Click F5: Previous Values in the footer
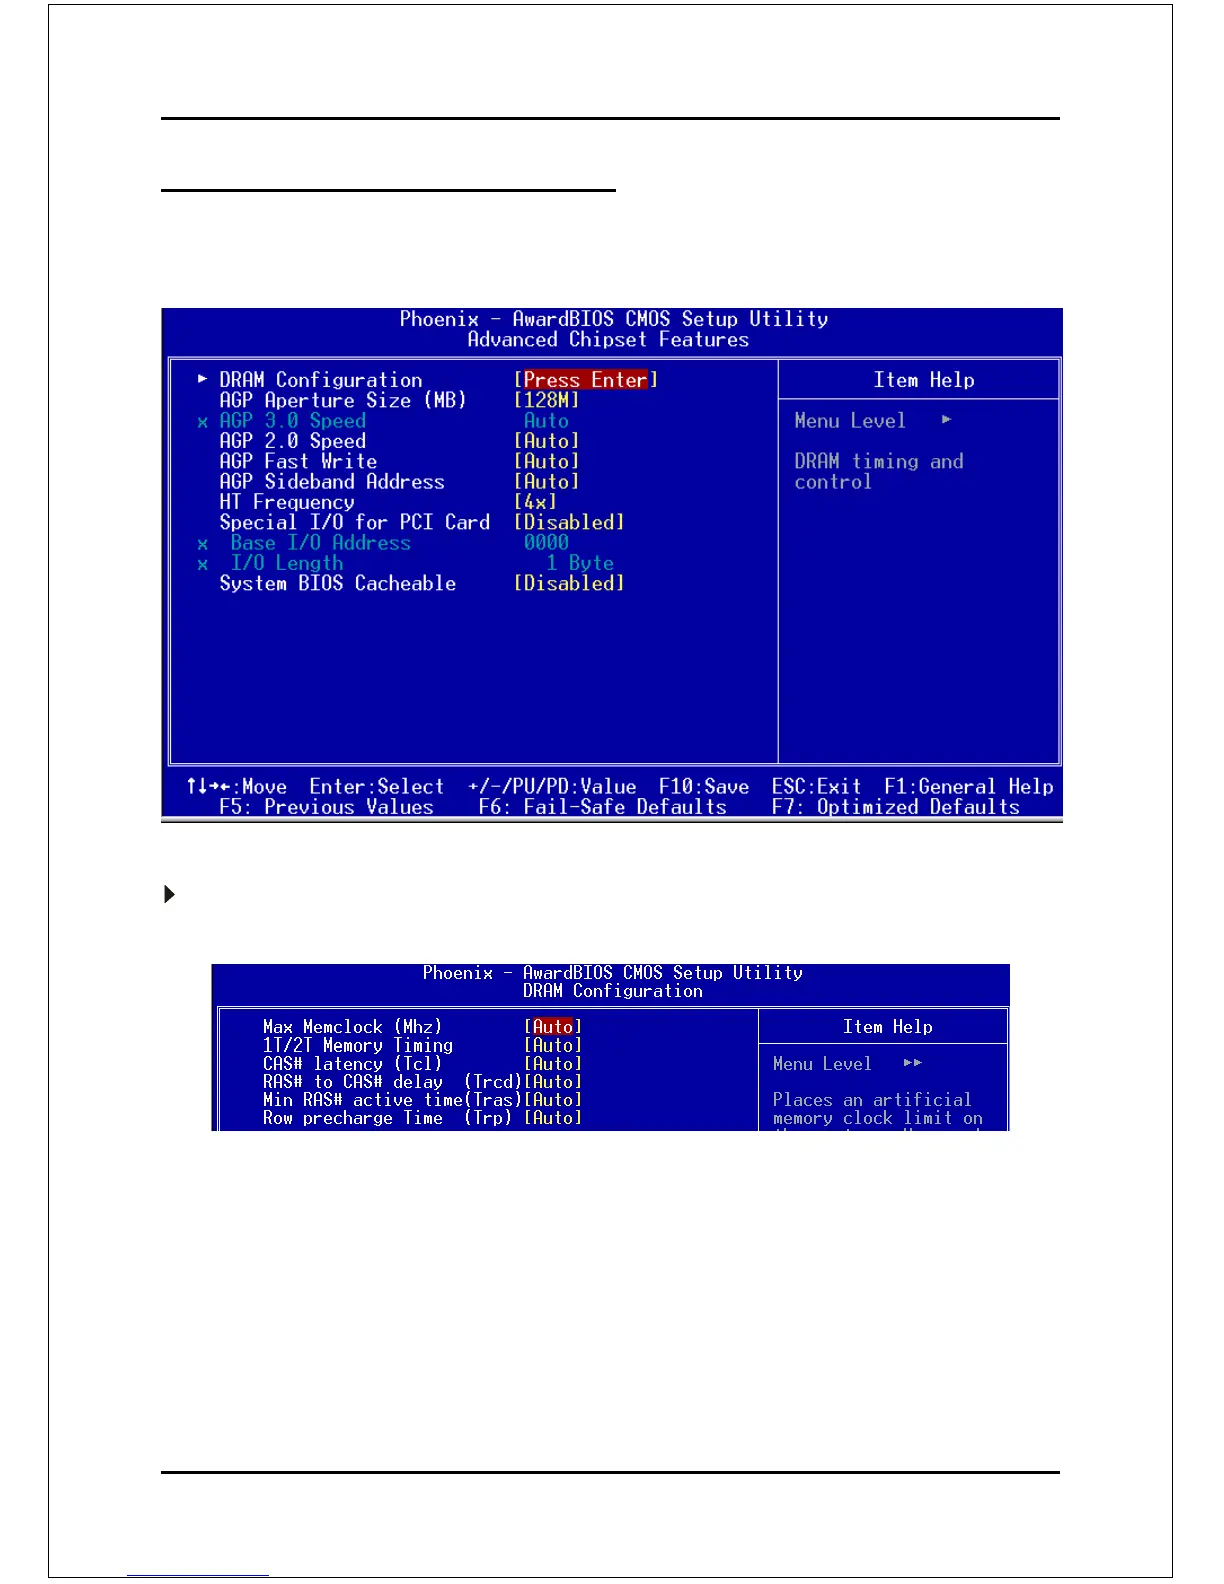1224x1584 pixels. (327, 807)
